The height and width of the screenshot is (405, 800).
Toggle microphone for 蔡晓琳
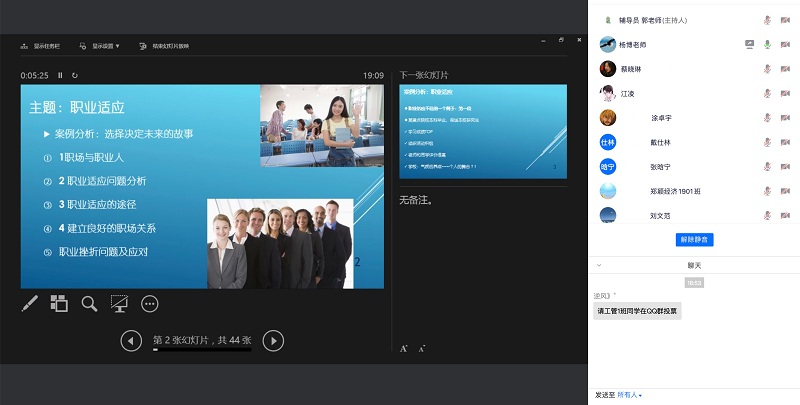(767, 69)
